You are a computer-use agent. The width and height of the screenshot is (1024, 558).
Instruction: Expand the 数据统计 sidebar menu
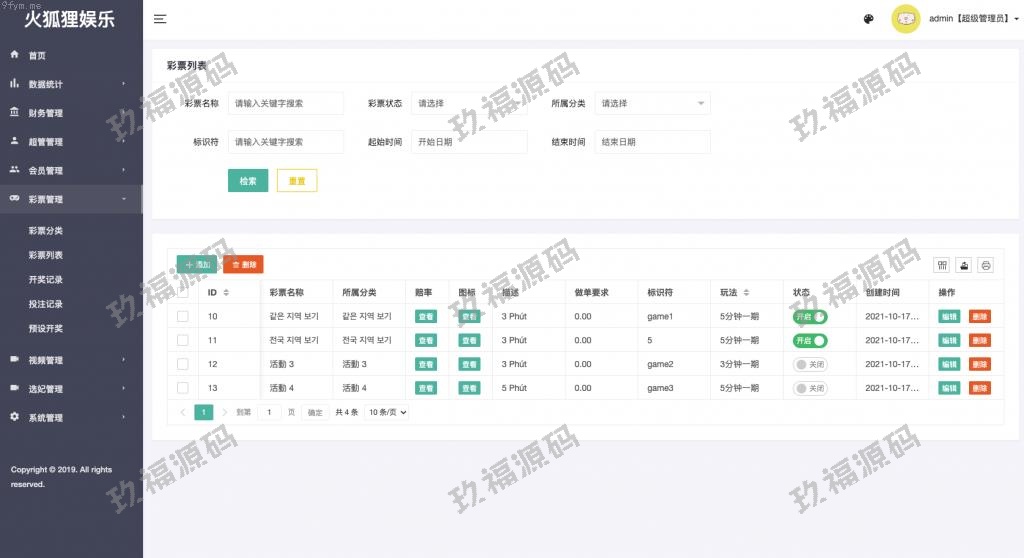(70, 84)
